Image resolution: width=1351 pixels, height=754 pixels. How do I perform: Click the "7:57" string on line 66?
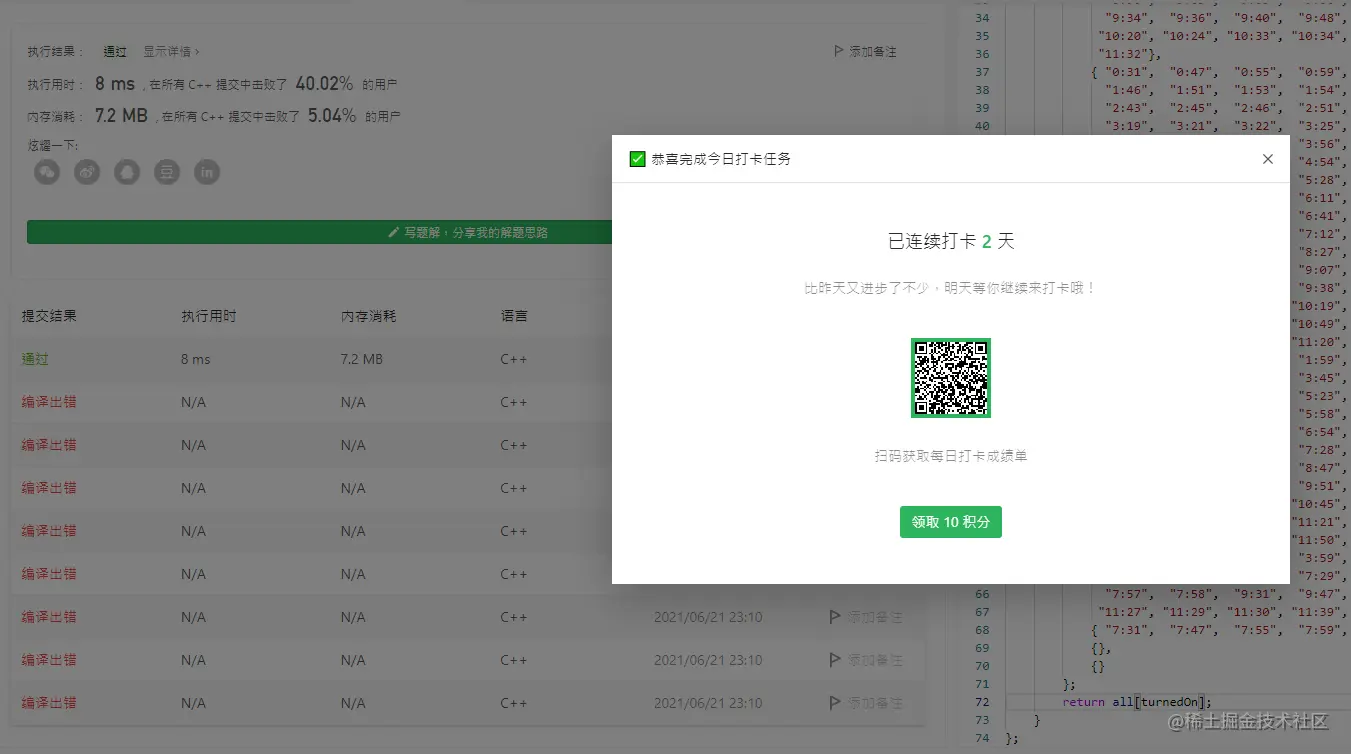[1127, 594]
